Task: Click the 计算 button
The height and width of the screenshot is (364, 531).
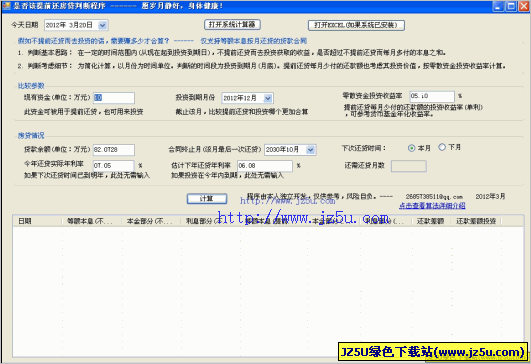Action: coord(207,199)
